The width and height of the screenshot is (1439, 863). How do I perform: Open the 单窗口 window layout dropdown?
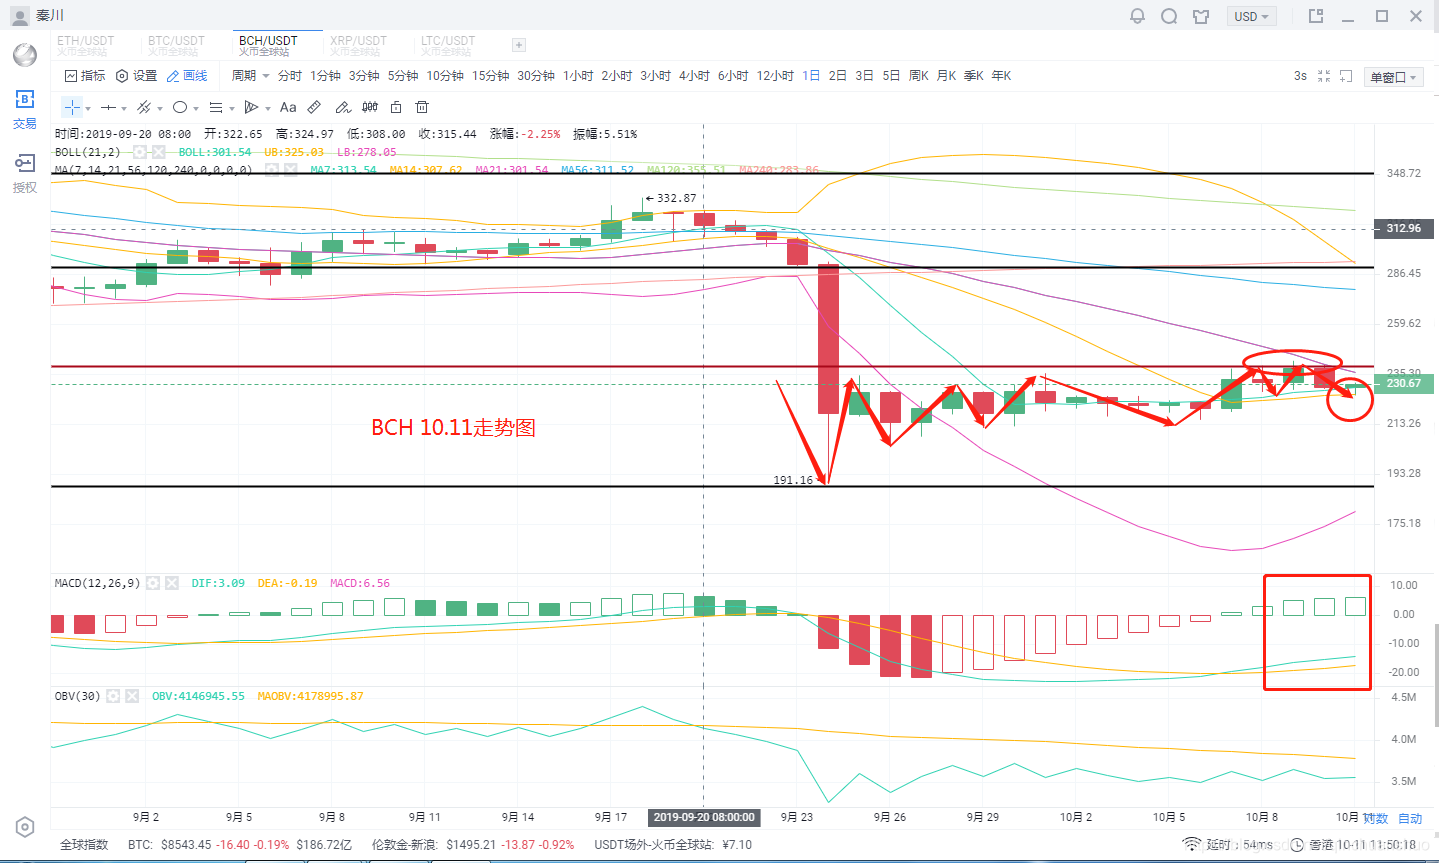[1393, 77]
